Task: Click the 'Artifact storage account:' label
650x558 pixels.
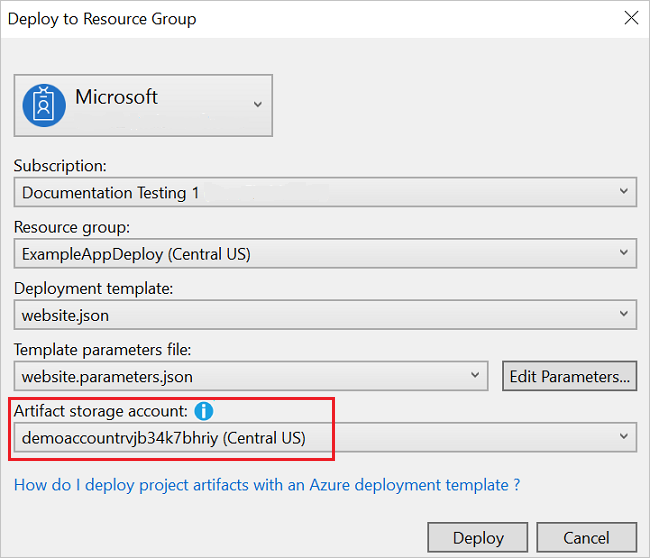Action: [x=101, y=411]
